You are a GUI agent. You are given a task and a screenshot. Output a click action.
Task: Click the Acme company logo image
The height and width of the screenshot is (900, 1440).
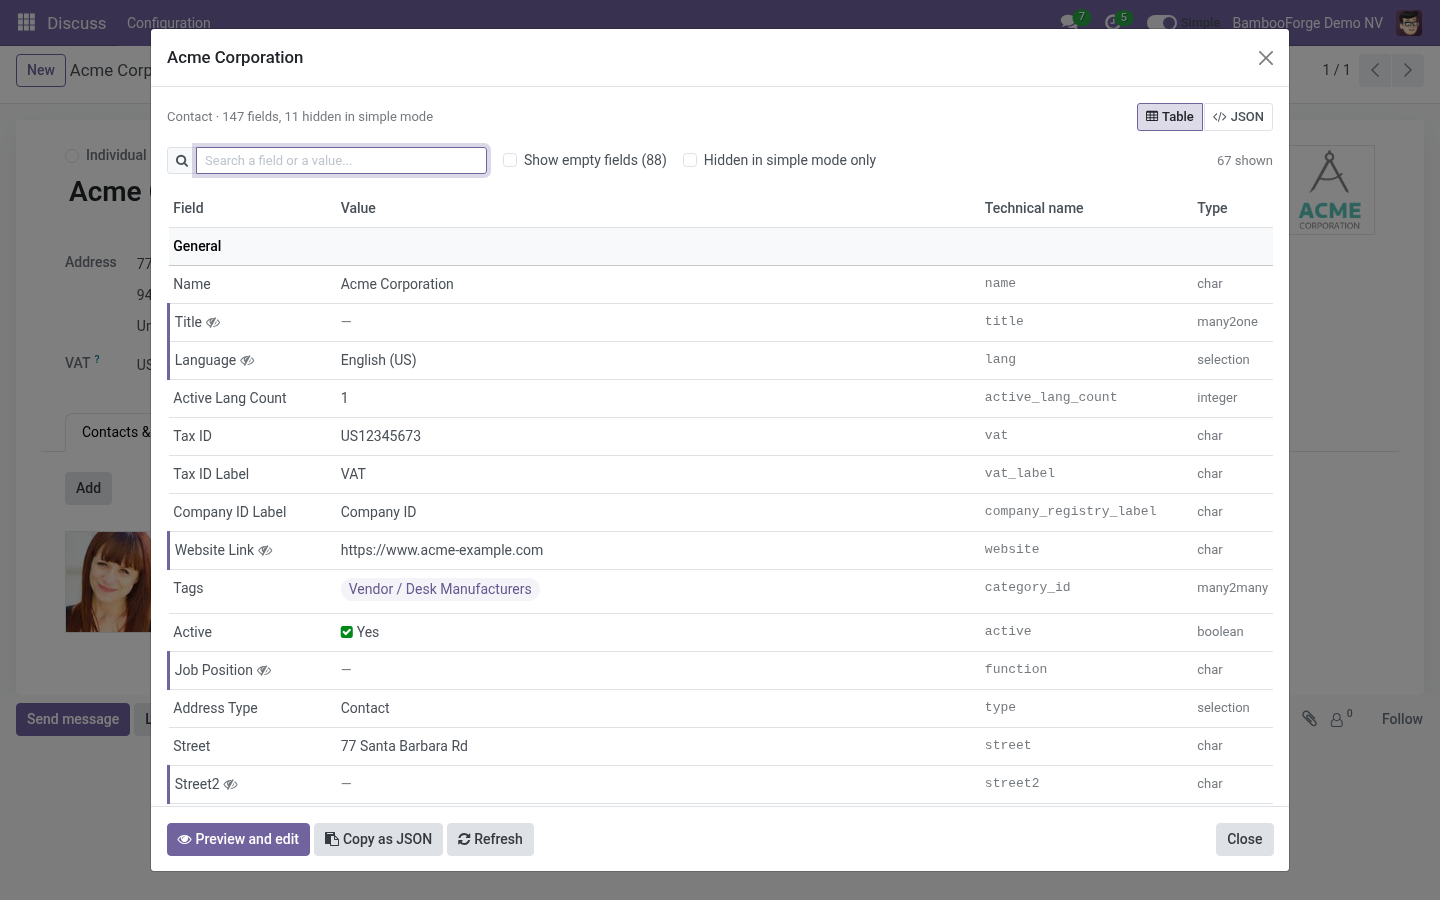pyautogui.click(x=1329, y=190)
